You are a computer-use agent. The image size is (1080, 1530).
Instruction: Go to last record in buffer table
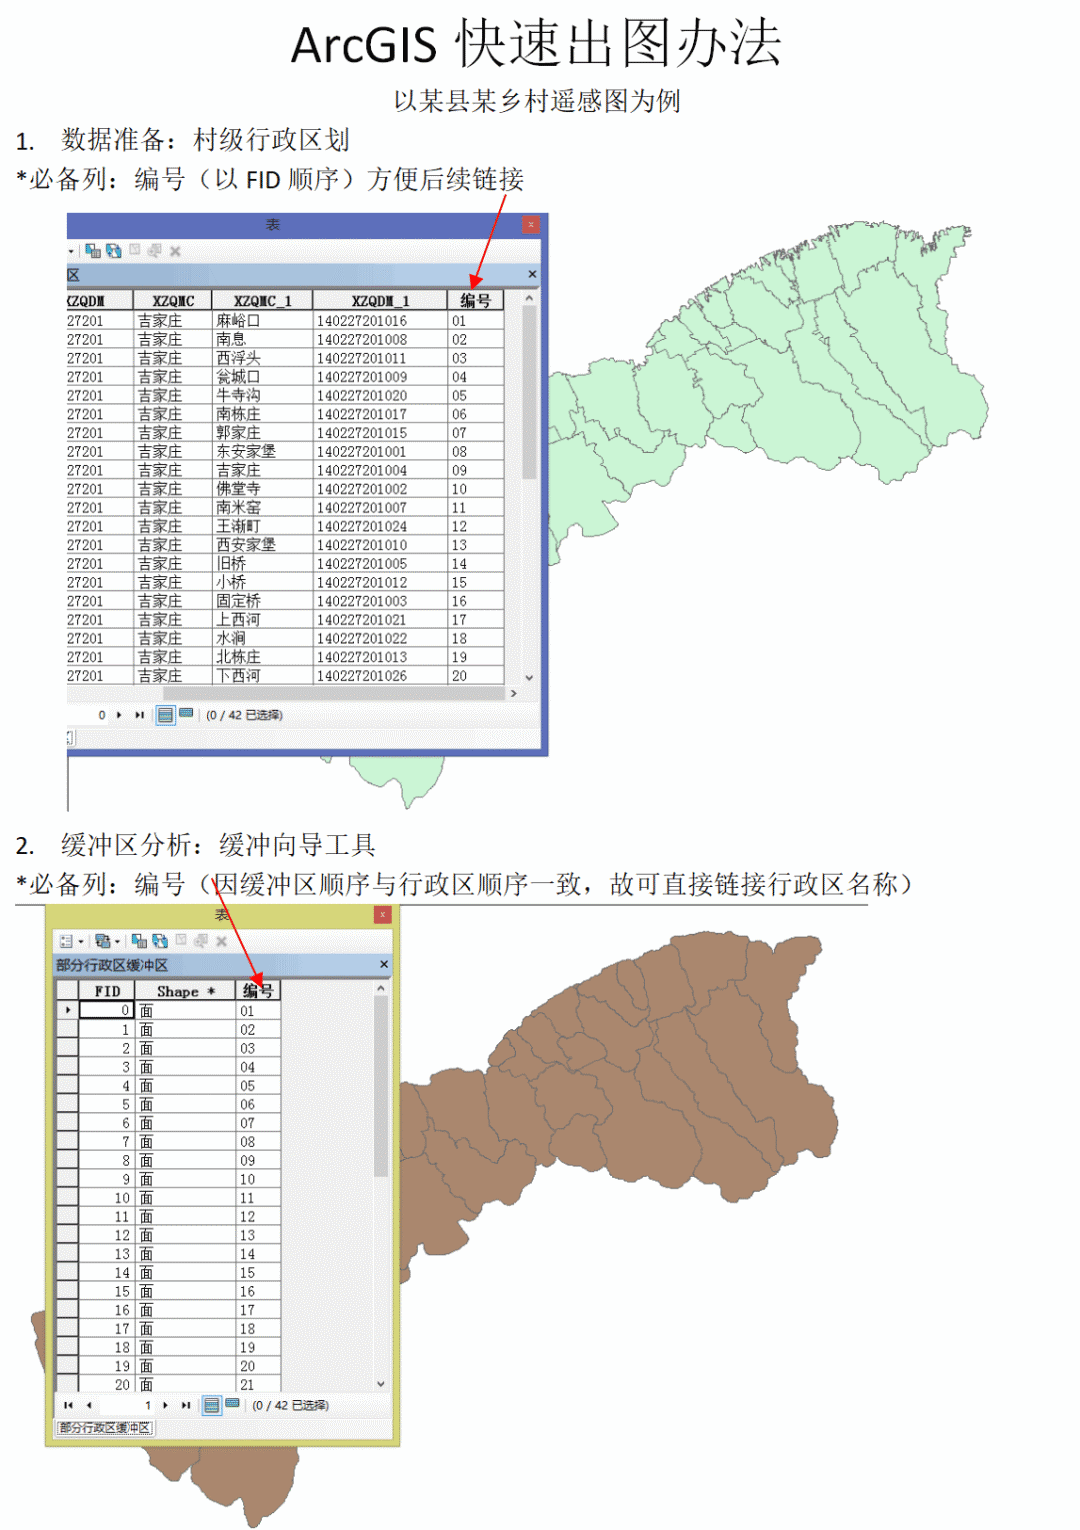[x=185, y=1405]
